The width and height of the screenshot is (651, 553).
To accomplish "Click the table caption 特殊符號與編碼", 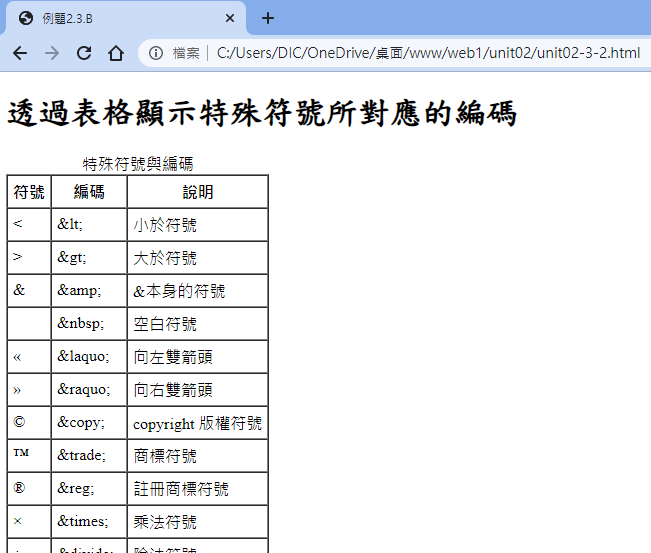I will point(137,164).
